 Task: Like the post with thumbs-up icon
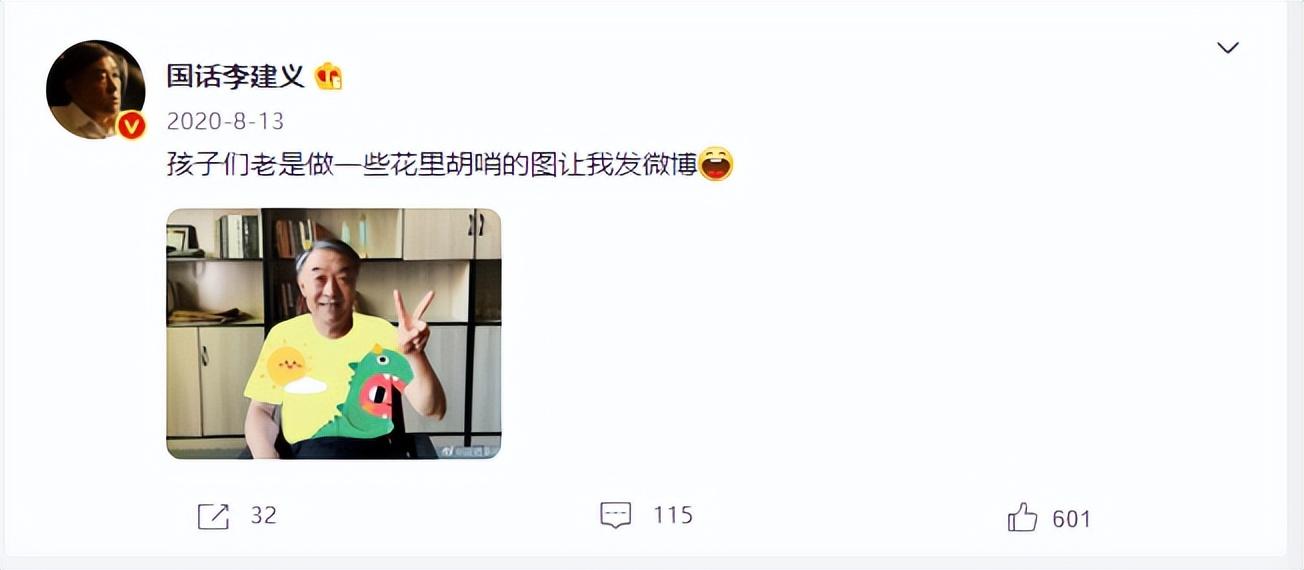[1022, 517]
